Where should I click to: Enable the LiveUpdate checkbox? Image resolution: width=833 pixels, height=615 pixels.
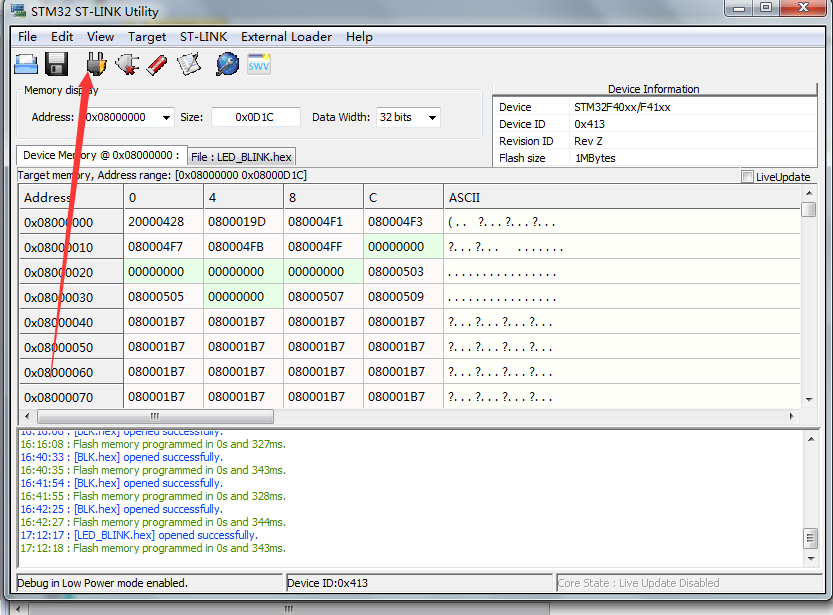pos(747,176)
